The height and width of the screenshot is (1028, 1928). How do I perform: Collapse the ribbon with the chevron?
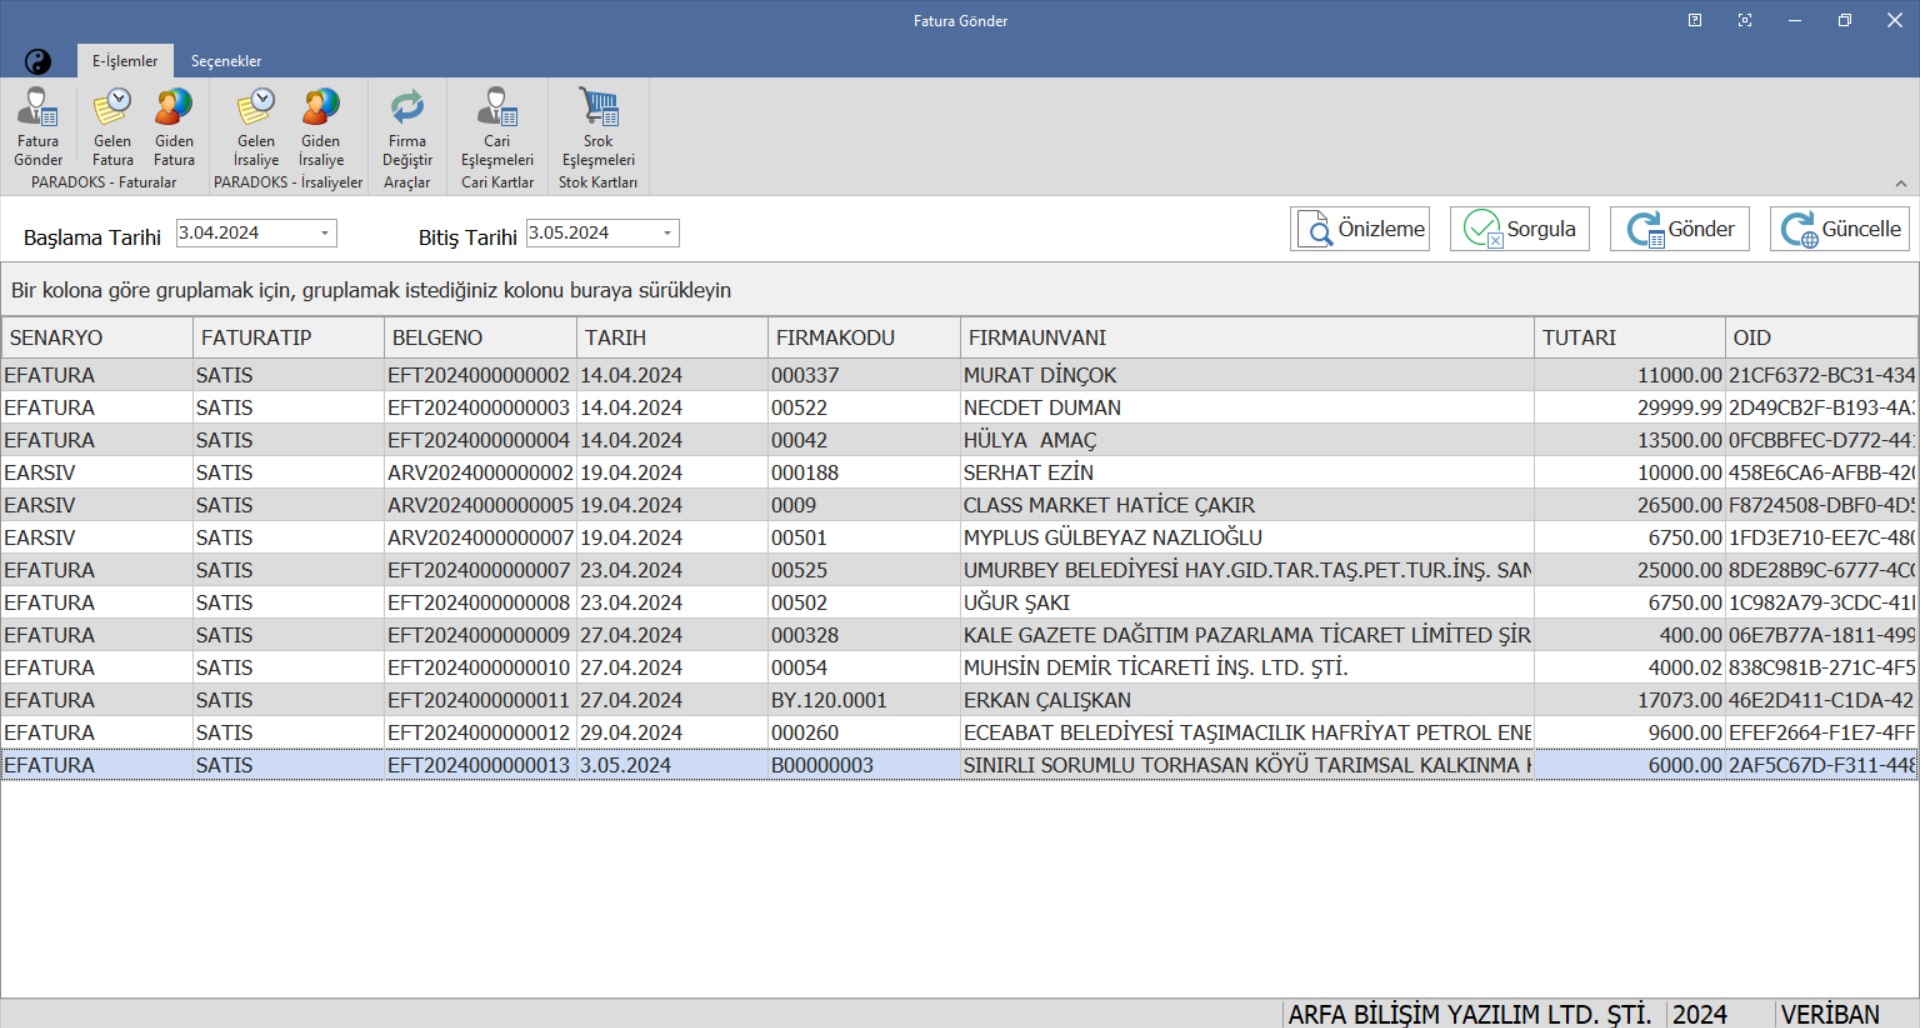coord(1901,184)
